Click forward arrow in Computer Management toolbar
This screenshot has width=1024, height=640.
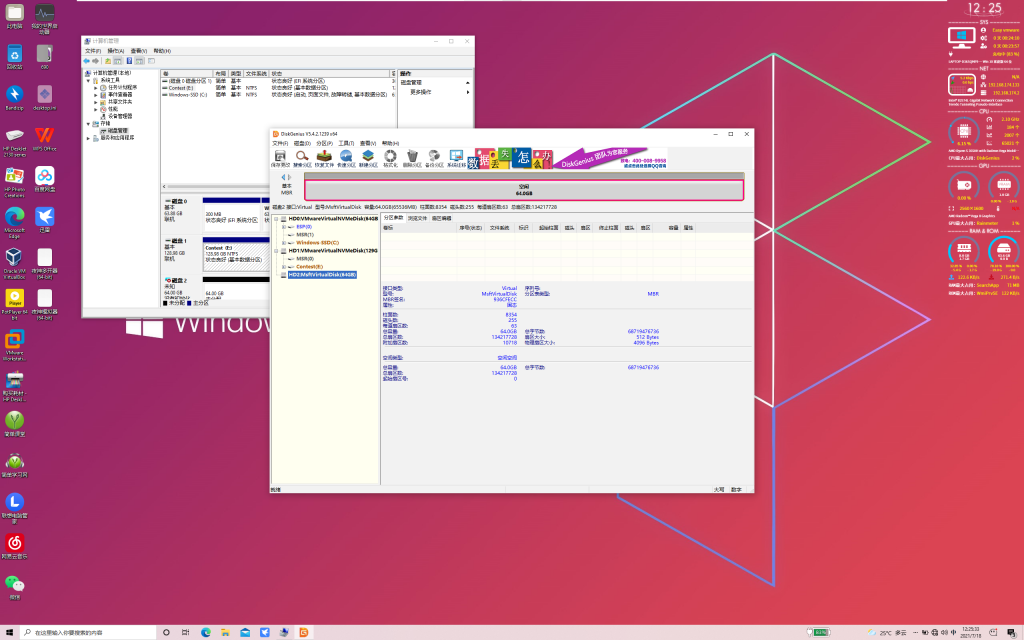95,61
